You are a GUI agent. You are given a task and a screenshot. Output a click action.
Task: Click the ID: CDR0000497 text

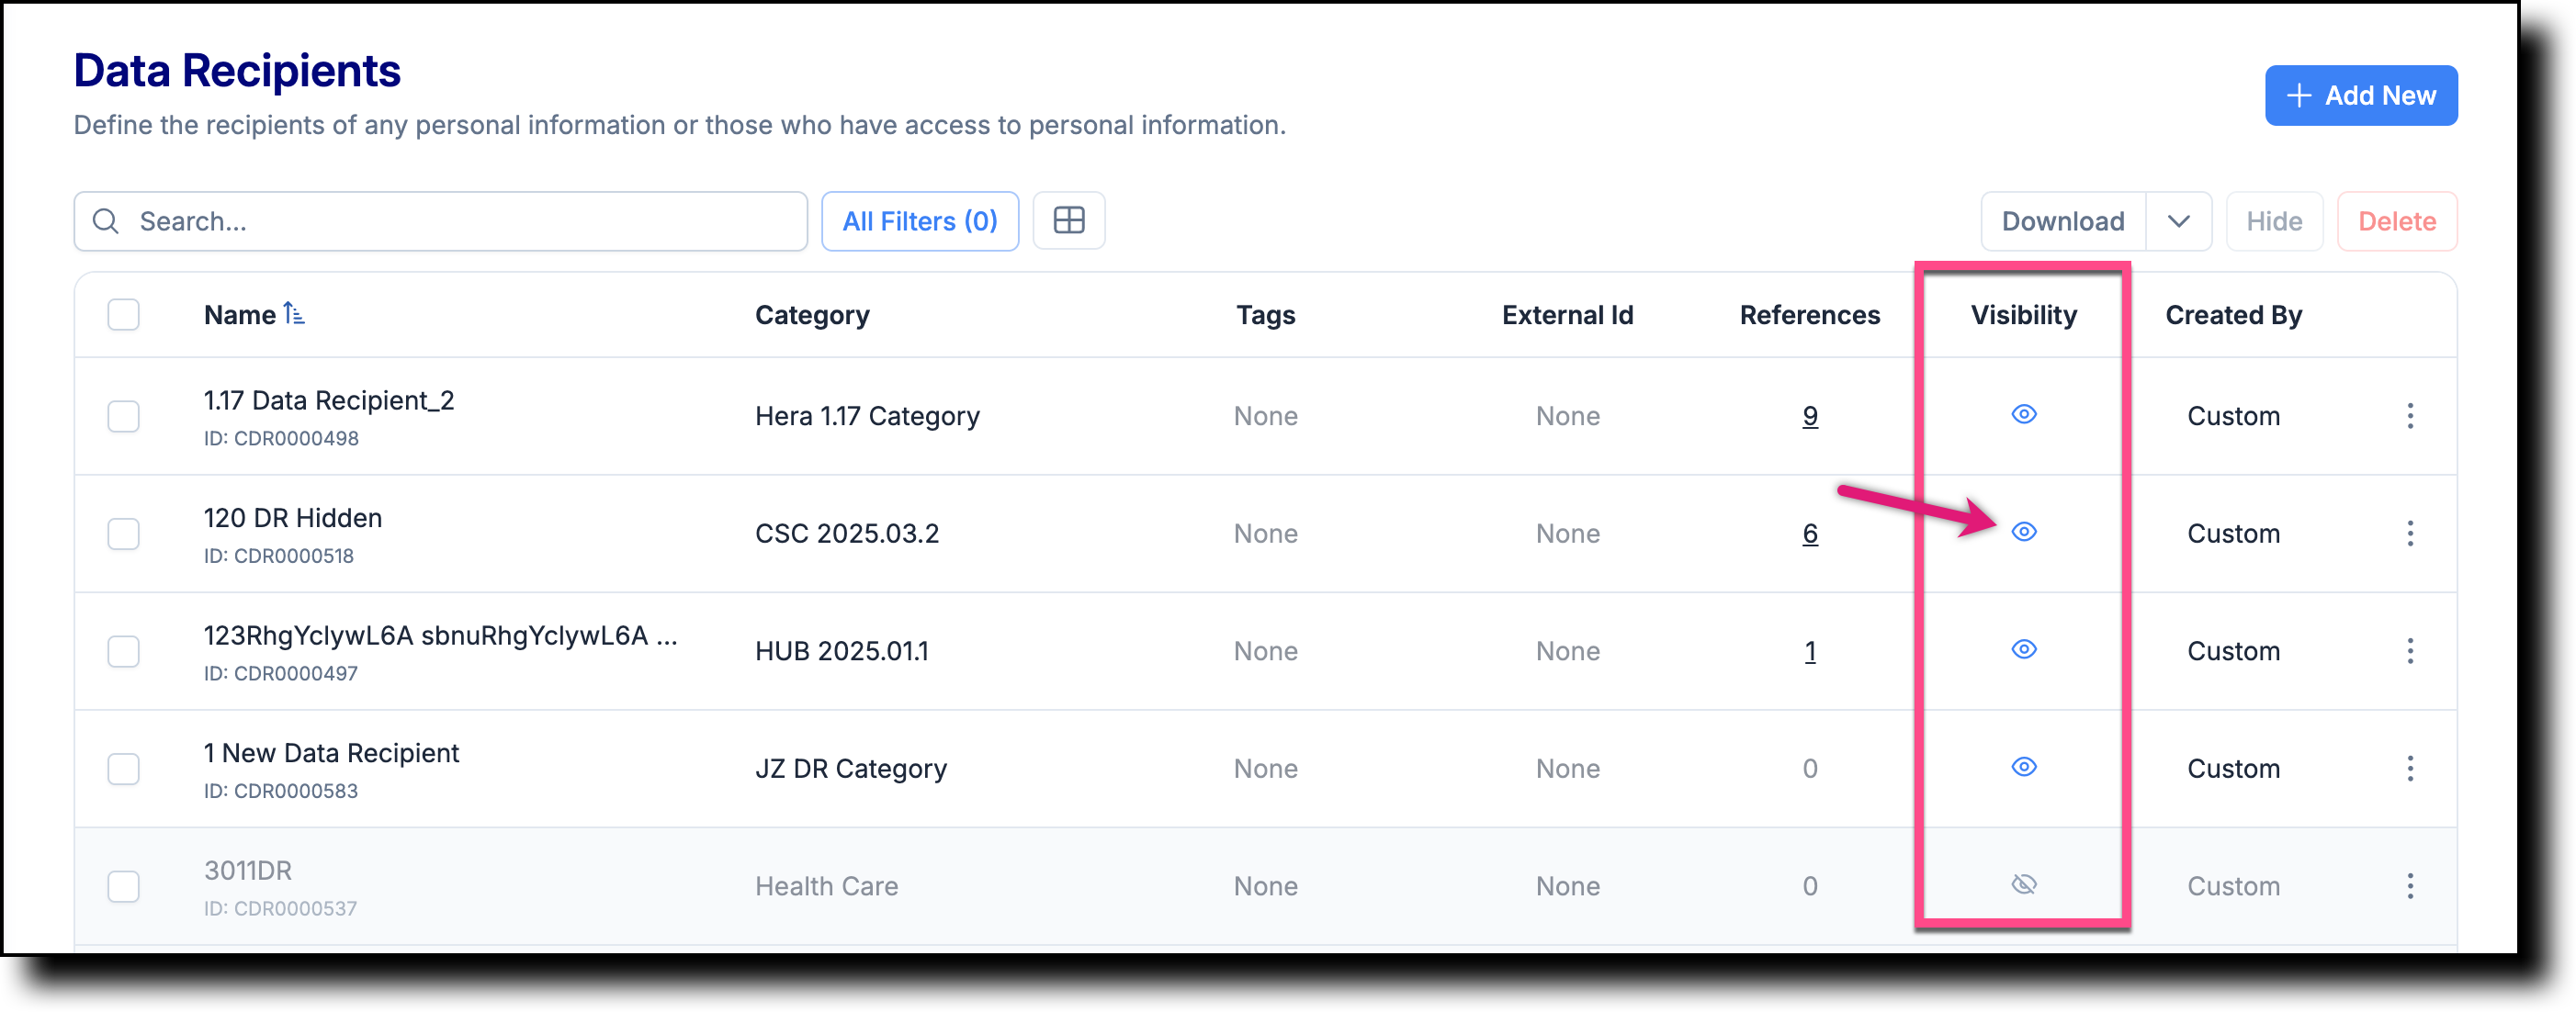pos(281,673)
